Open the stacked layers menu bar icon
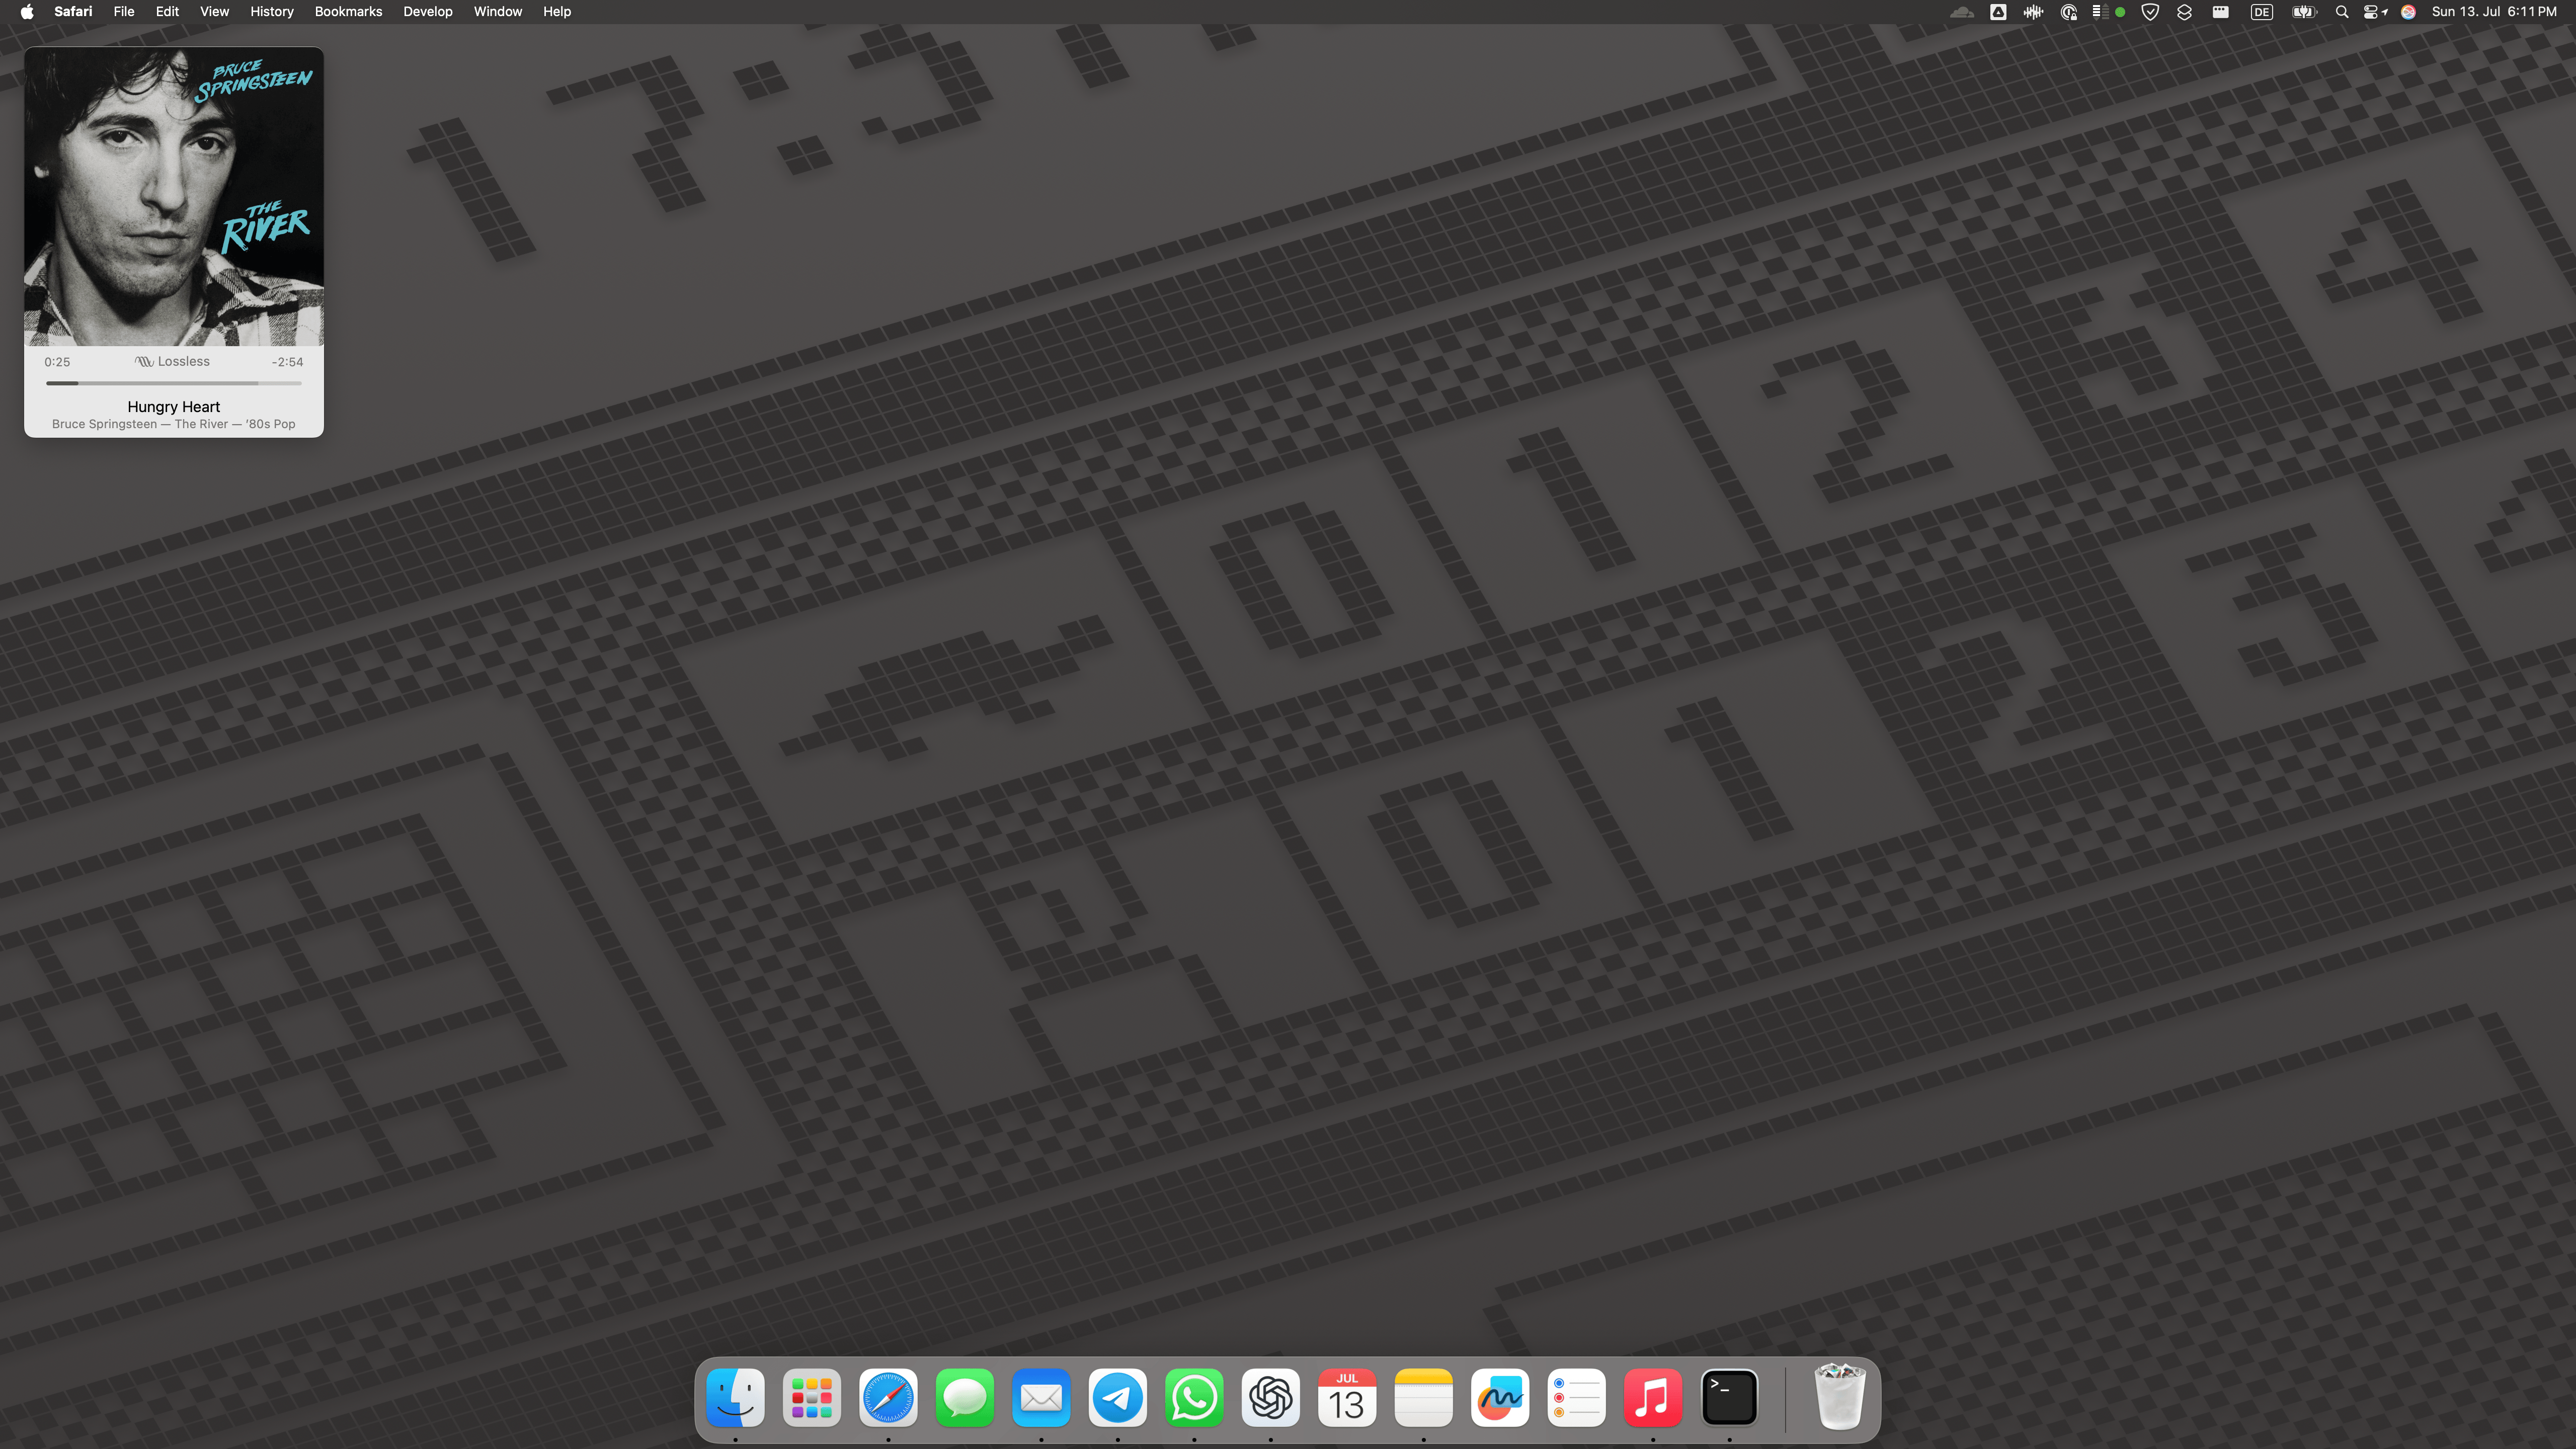 click(x=2185, y=12)
